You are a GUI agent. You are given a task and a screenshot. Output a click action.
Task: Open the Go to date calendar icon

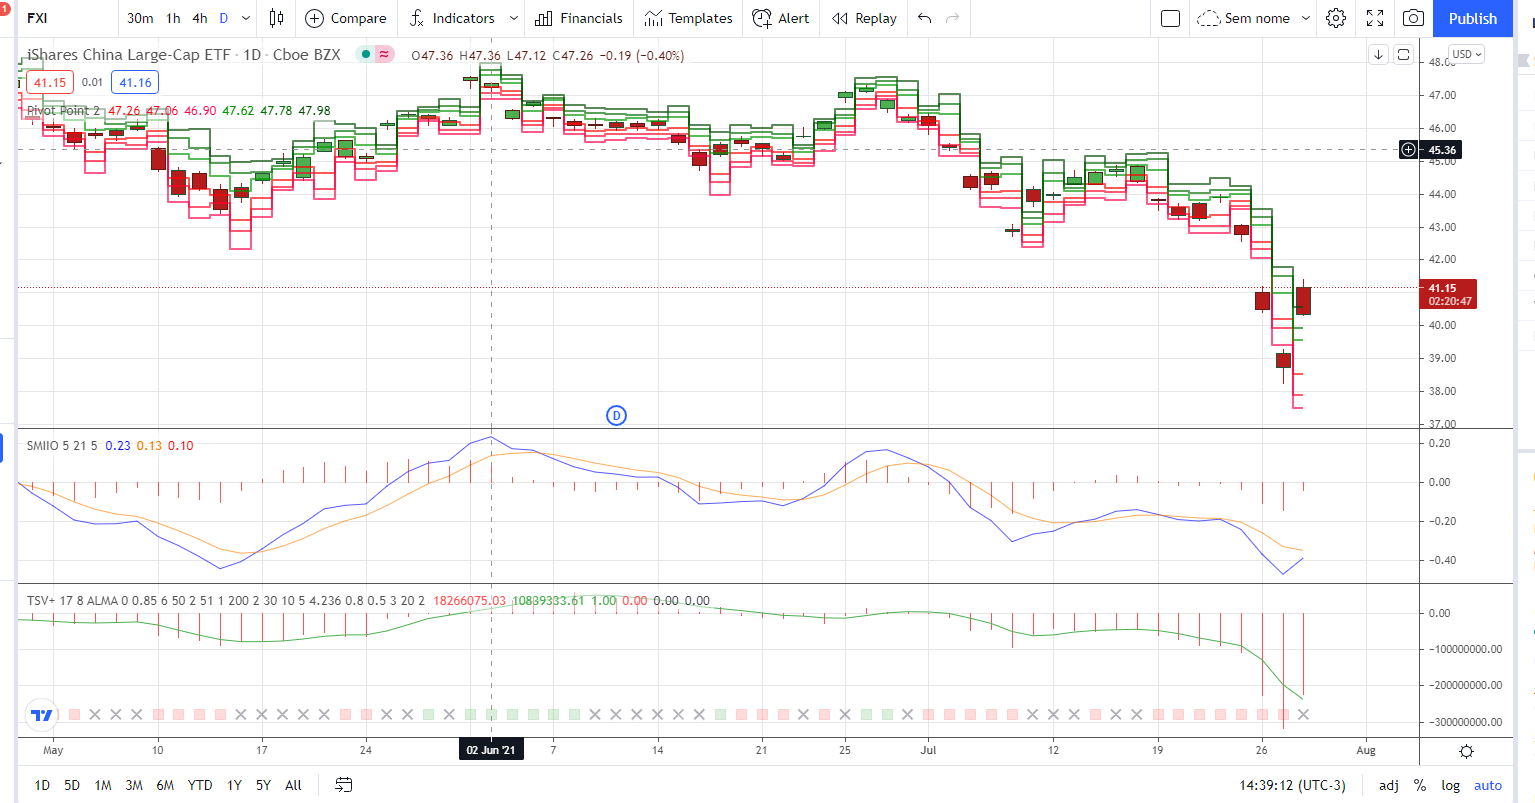[x=343, y=785]
